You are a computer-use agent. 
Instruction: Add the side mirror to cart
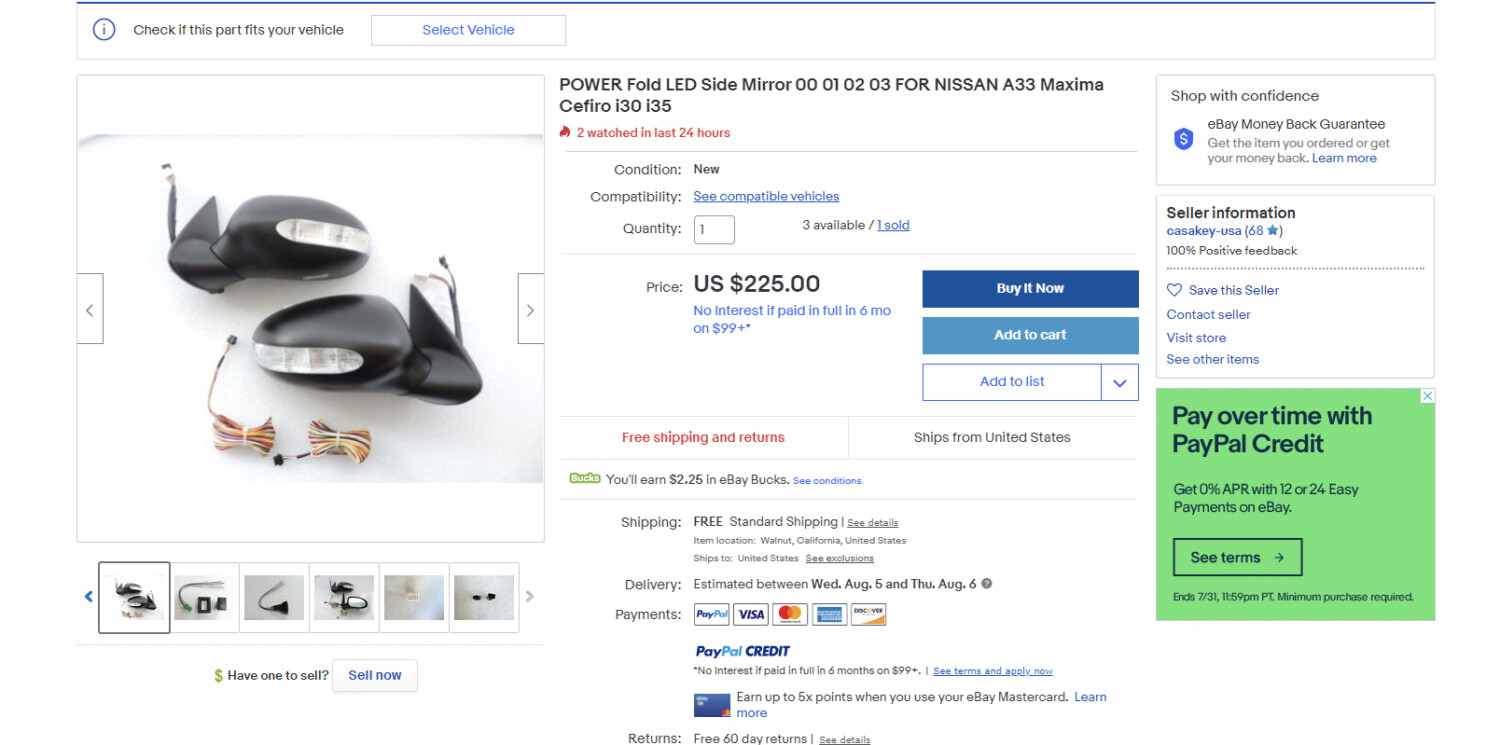click(x=1030, y=335)
